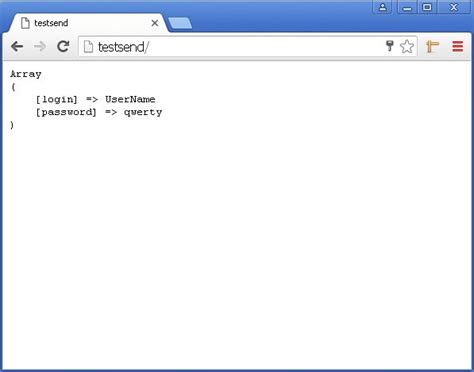The width and height of the screenshot is (474, 372).
Task: Open page info icon in address bar
Action: 88,47
